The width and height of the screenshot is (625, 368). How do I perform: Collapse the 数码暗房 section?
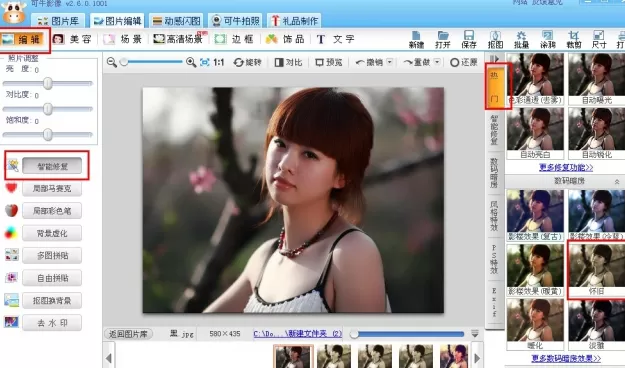[x=617, y=181]
